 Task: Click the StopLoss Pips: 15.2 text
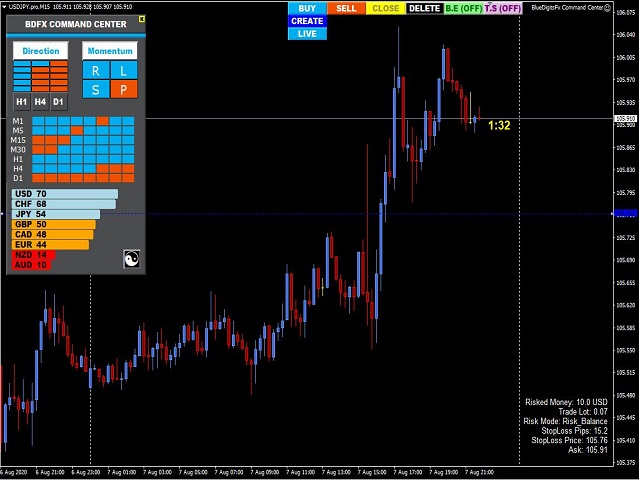[574, 431]
